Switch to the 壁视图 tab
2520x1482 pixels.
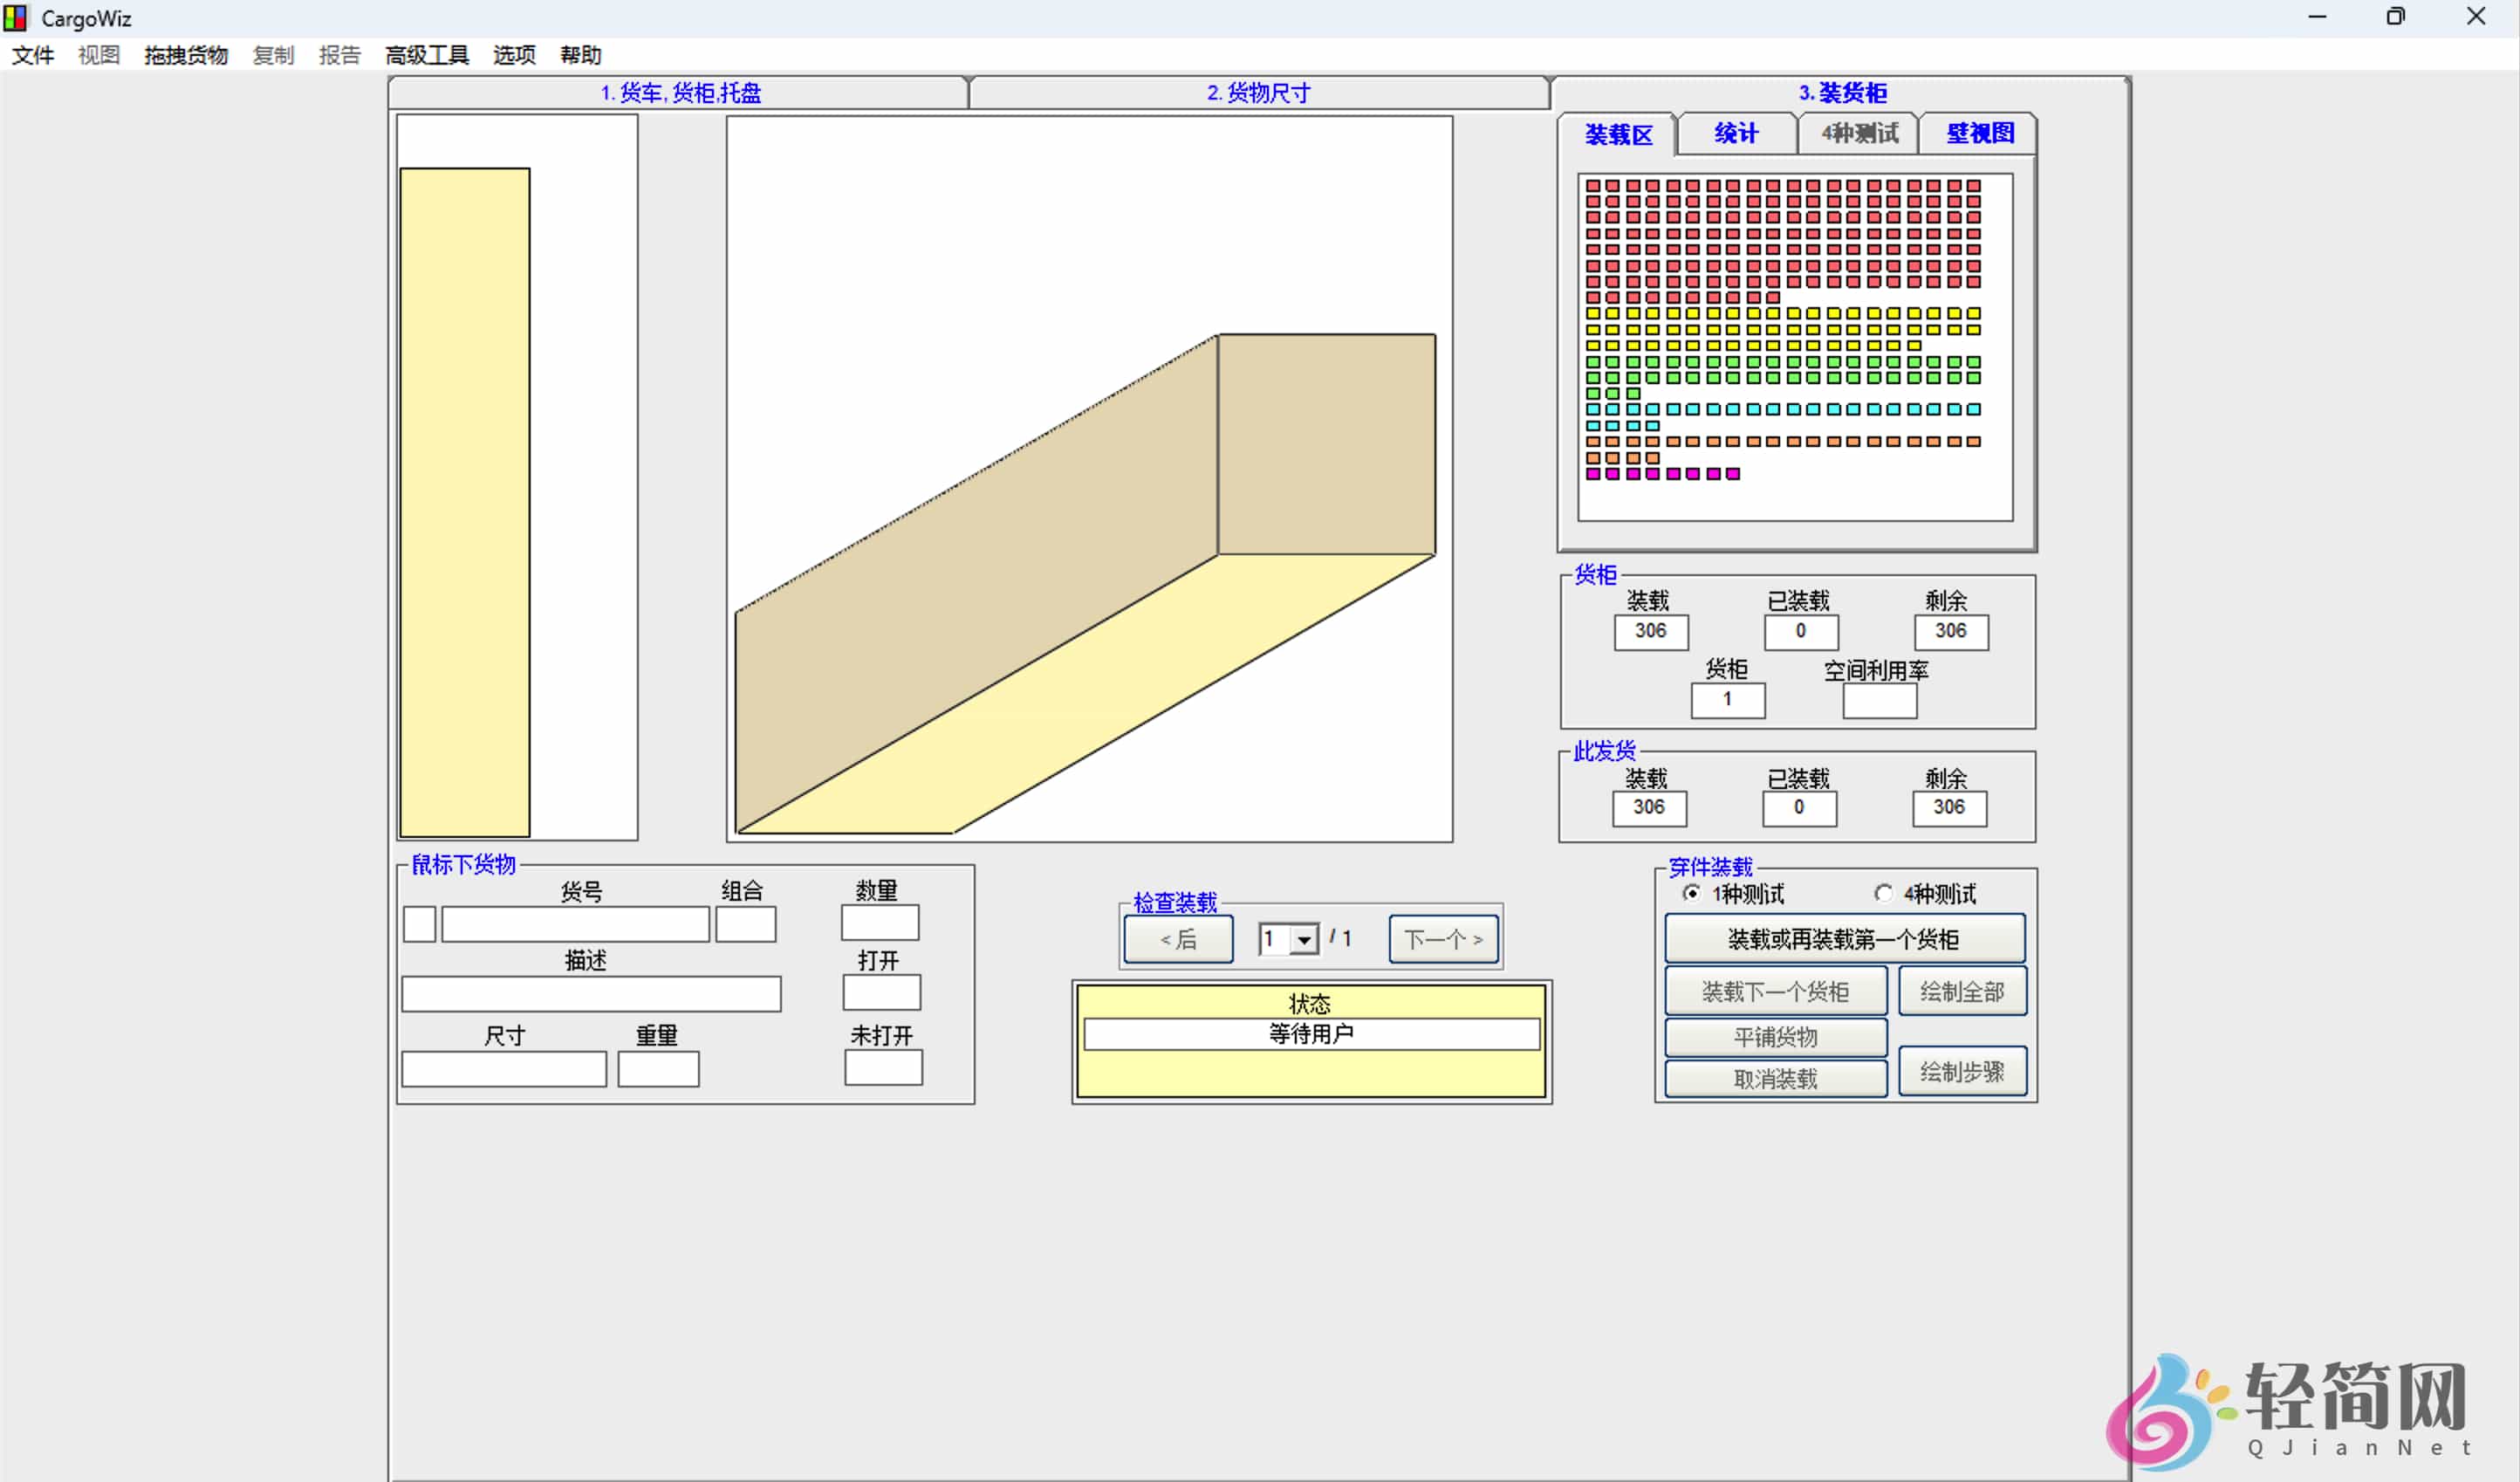pos(1979,133)
